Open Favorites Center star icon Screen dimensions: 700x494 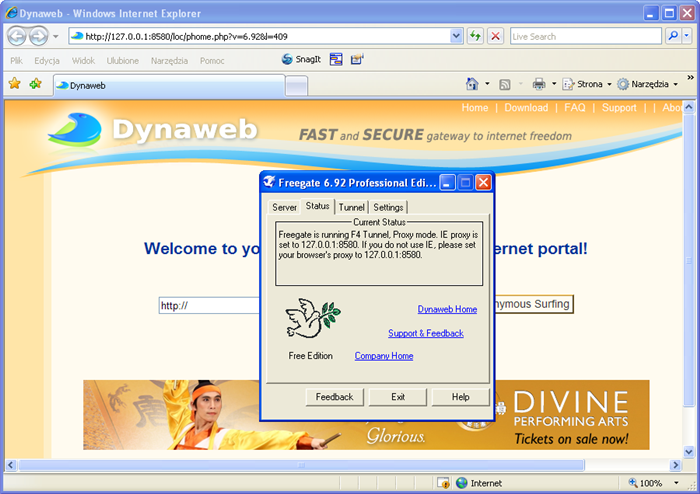(x=15, y=83)
